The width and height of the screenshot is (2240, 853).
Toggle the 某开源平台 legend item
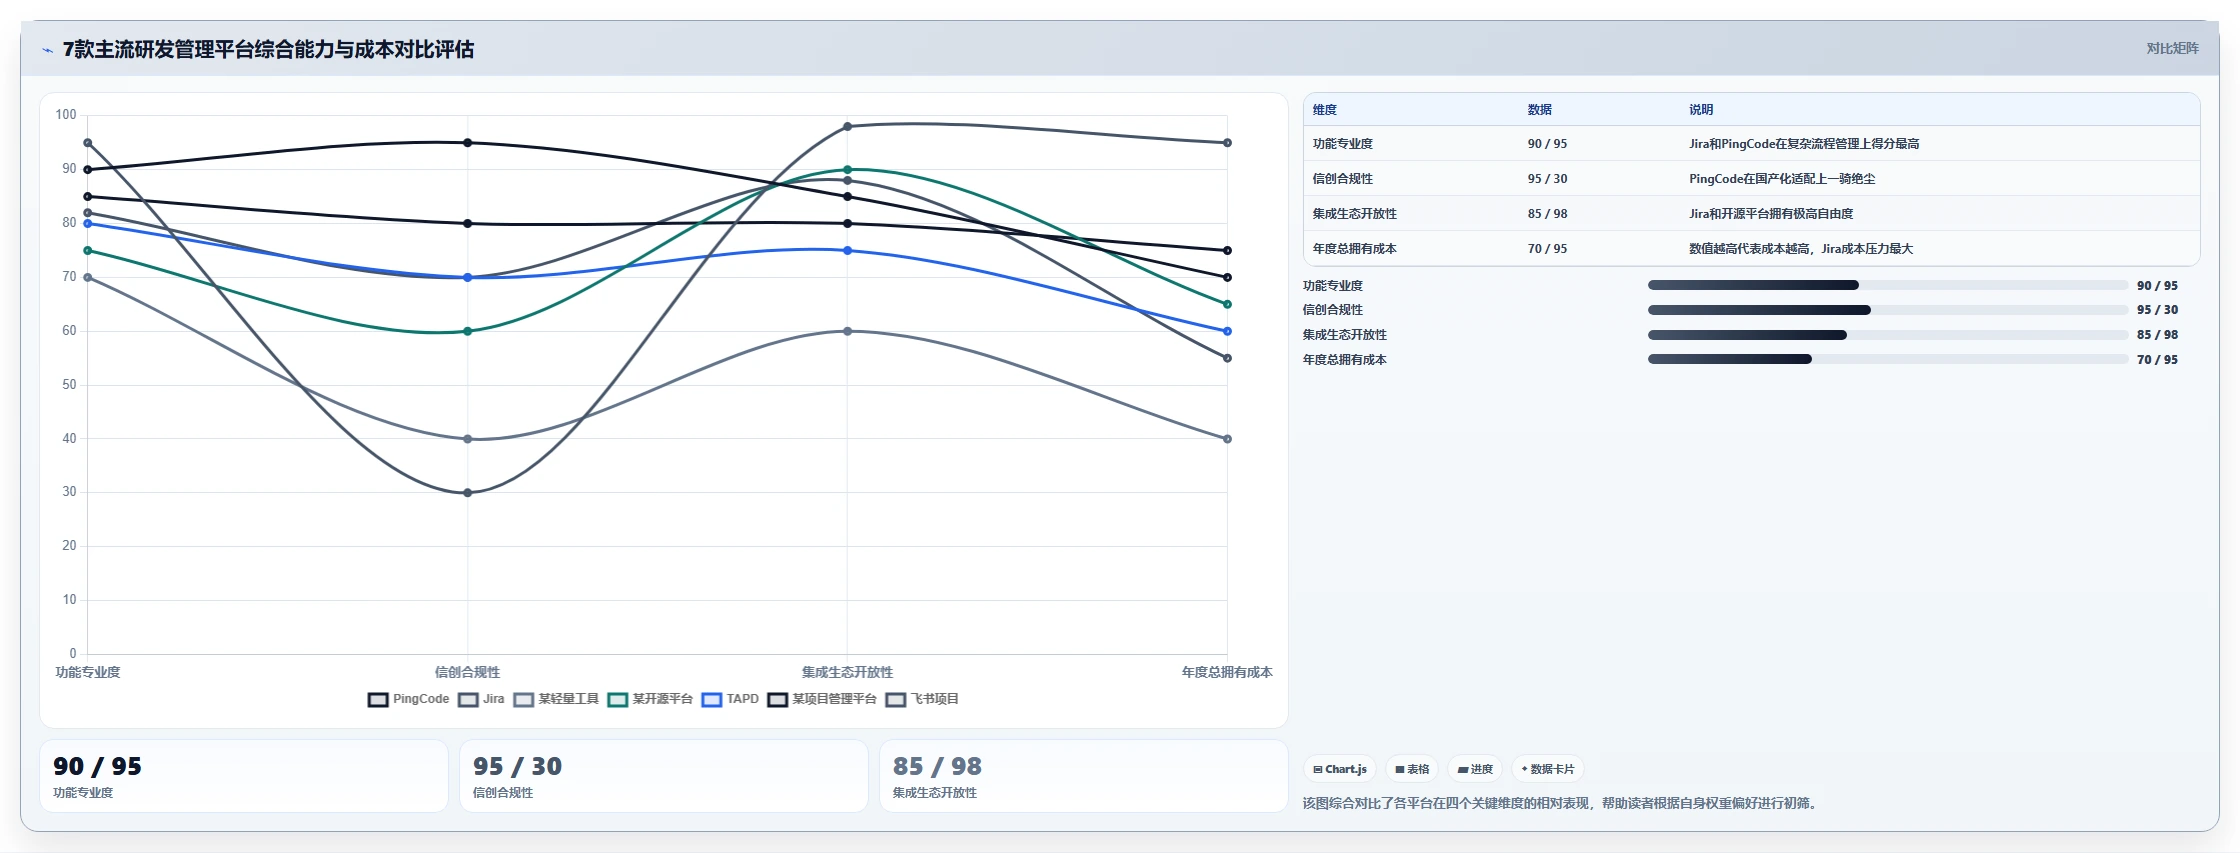point(650,699)
